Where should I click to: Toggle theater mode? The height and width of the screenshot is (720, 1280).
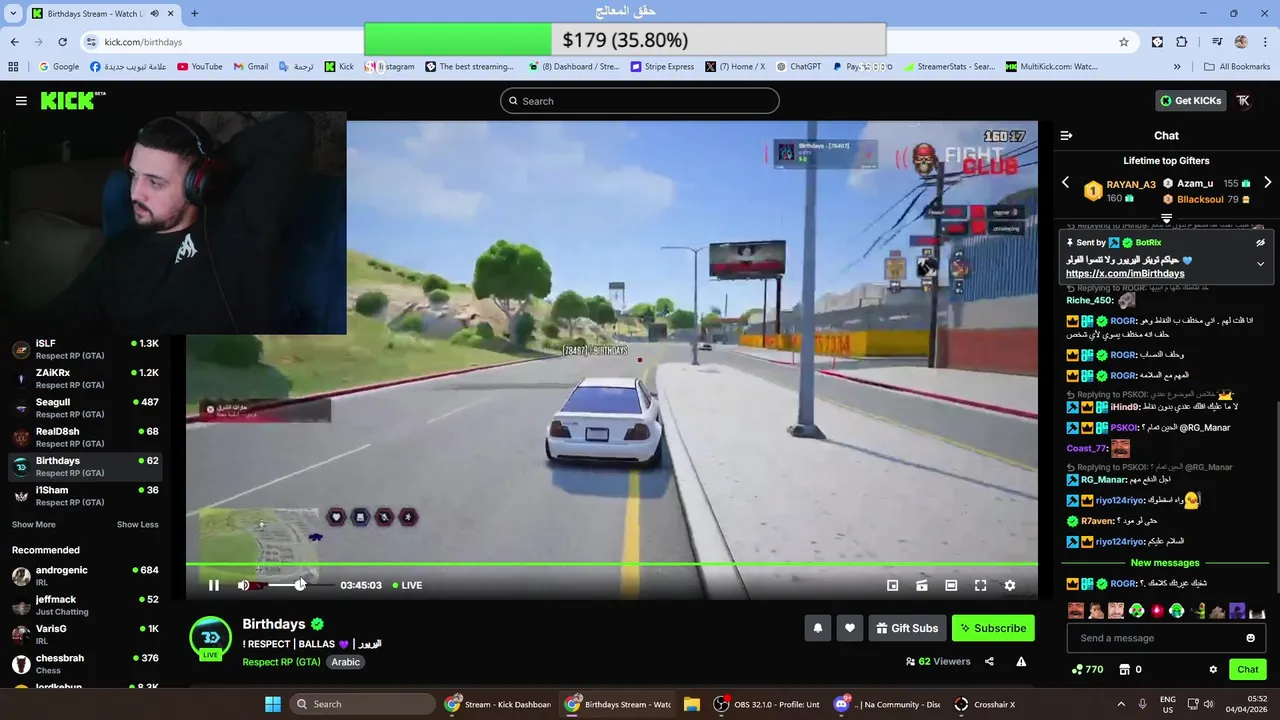coord(951,585)
